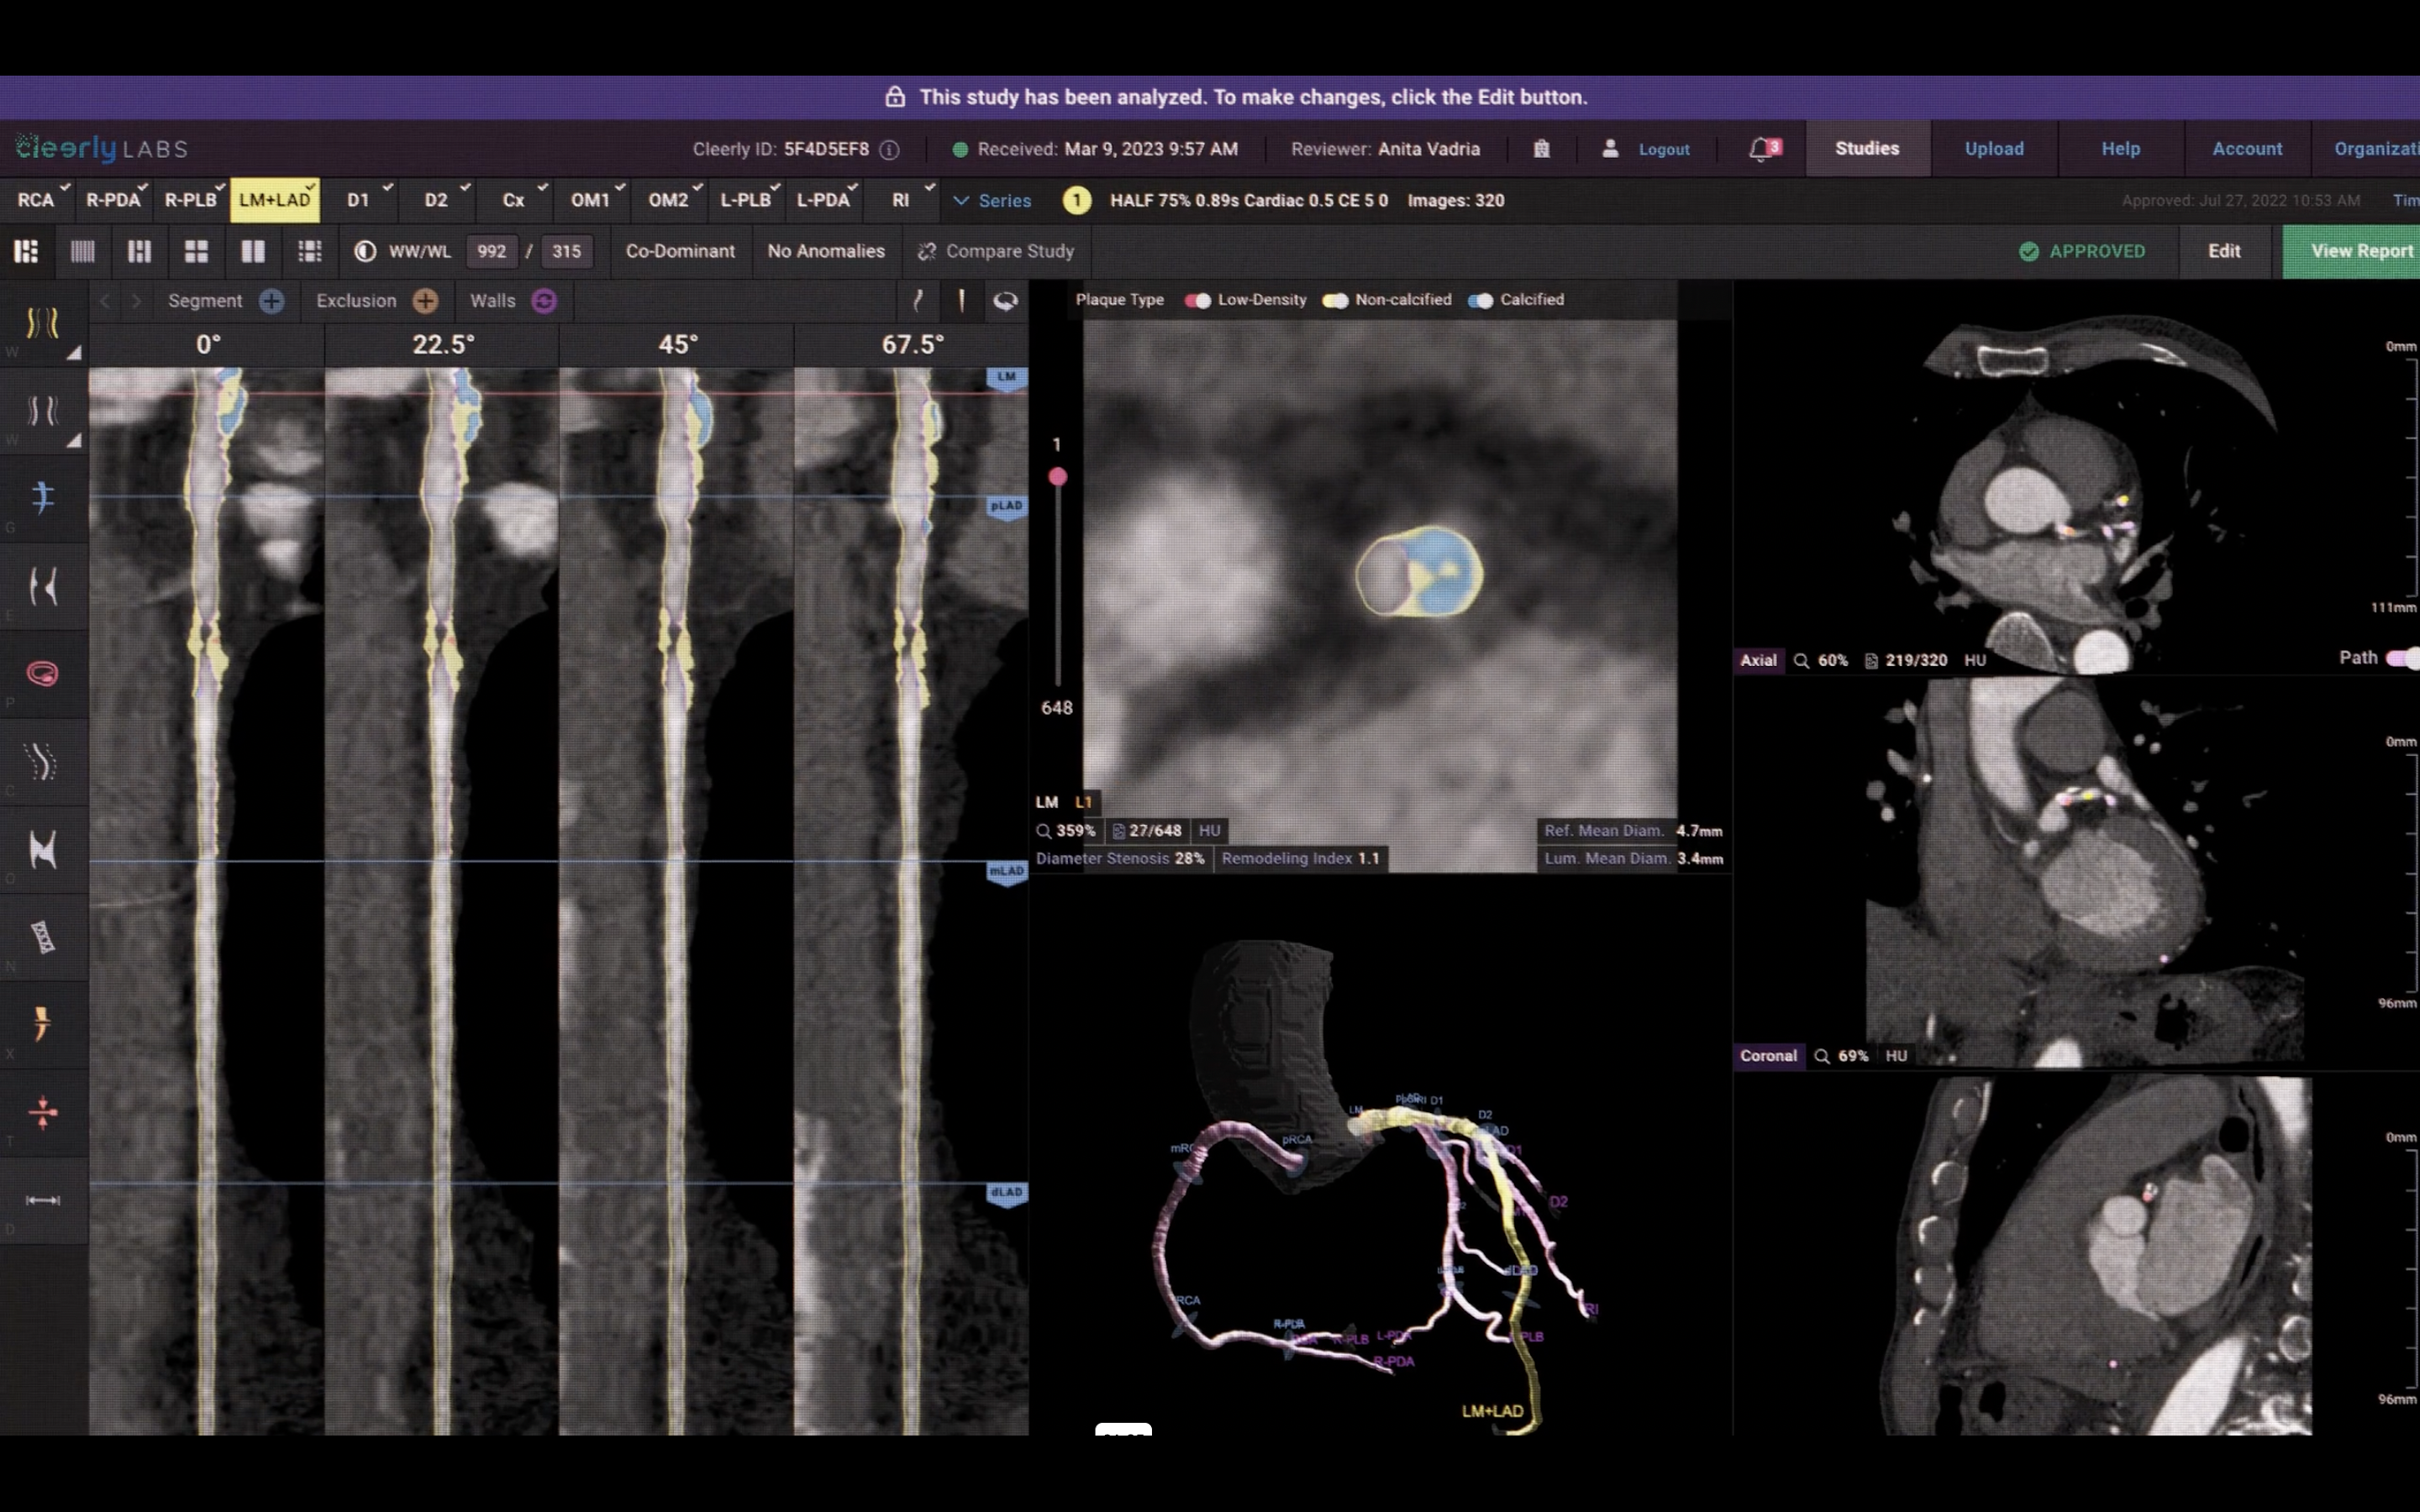Viewport: 2420px width, 1512px height.
Task: Adjust the pink cross-section slice slider handle
Action: pyautogui.click(x=1057, y=477)
